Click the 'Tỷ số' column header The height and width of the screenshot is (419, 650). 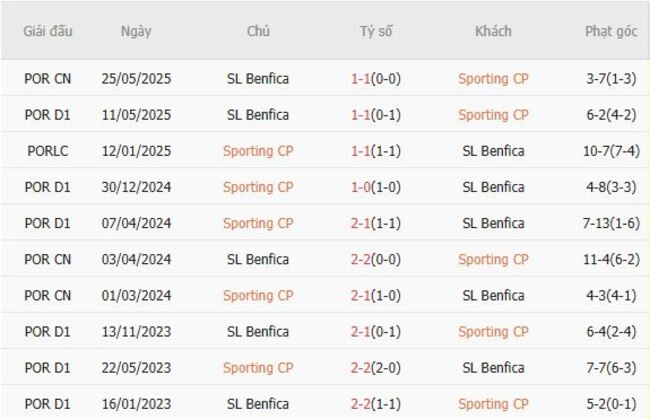[x=376, y=31]
